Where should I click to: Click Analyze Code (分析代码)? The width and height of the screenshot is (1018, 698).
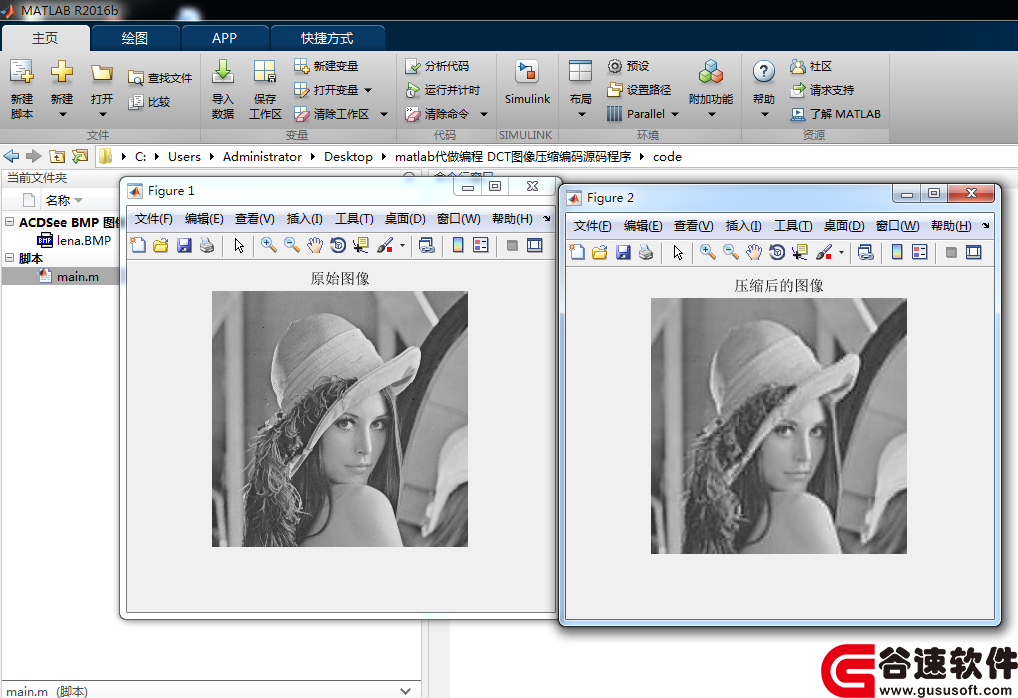coord(436,66)
